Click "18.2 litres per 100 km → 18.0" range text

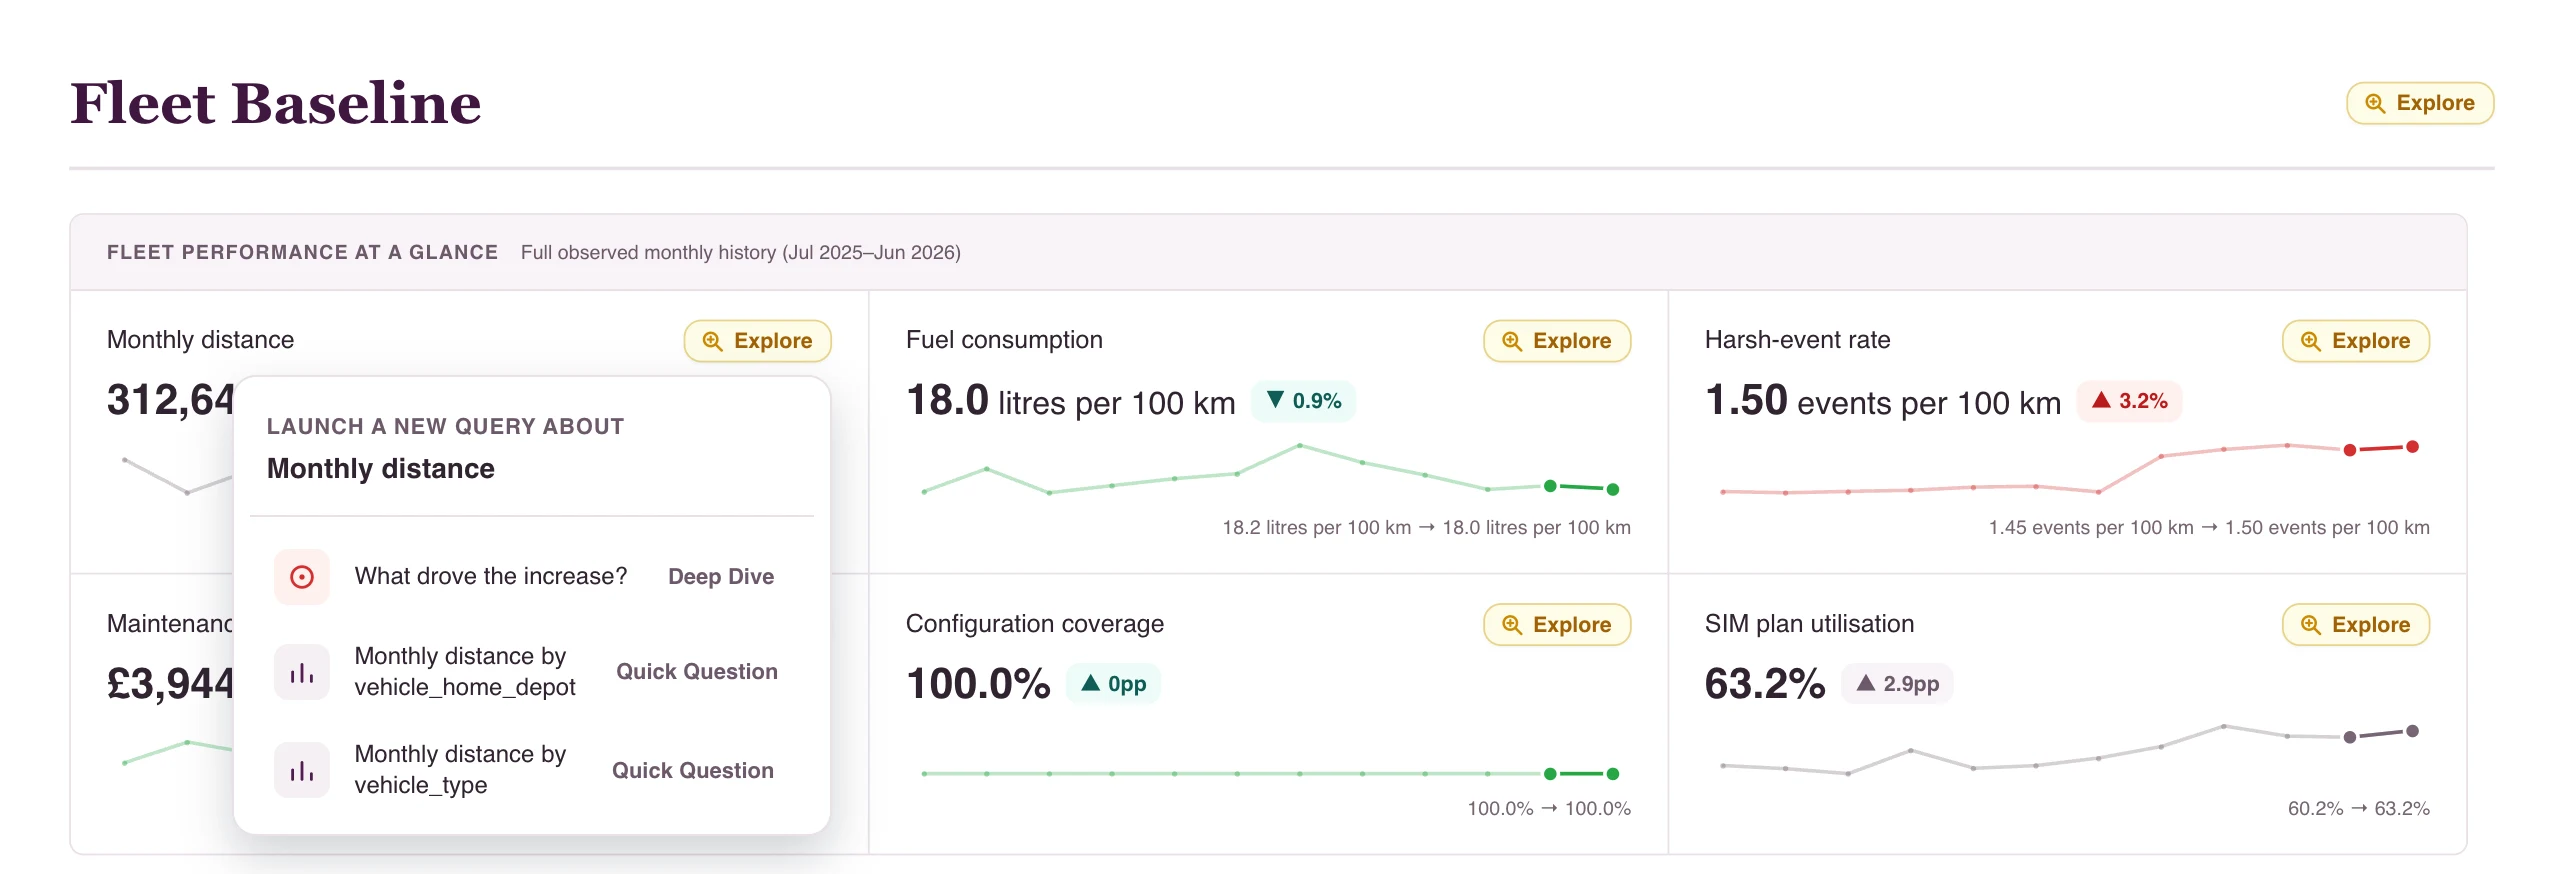1427,528
